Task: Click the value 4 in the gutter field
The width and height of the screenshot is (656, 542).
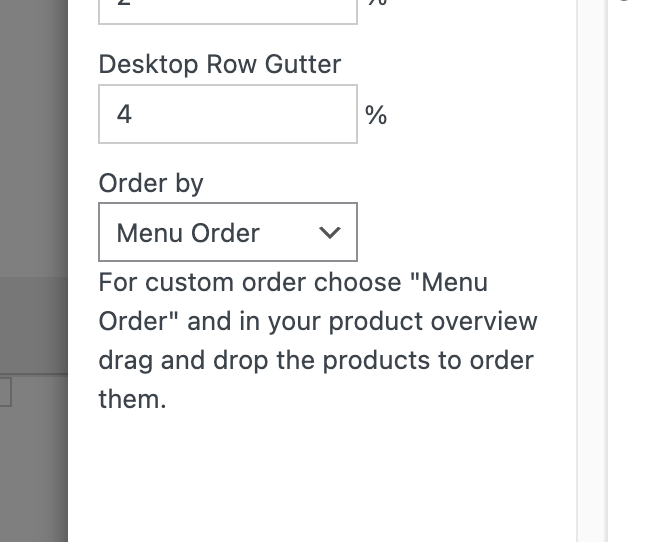Action: click(x=124, y=115)
